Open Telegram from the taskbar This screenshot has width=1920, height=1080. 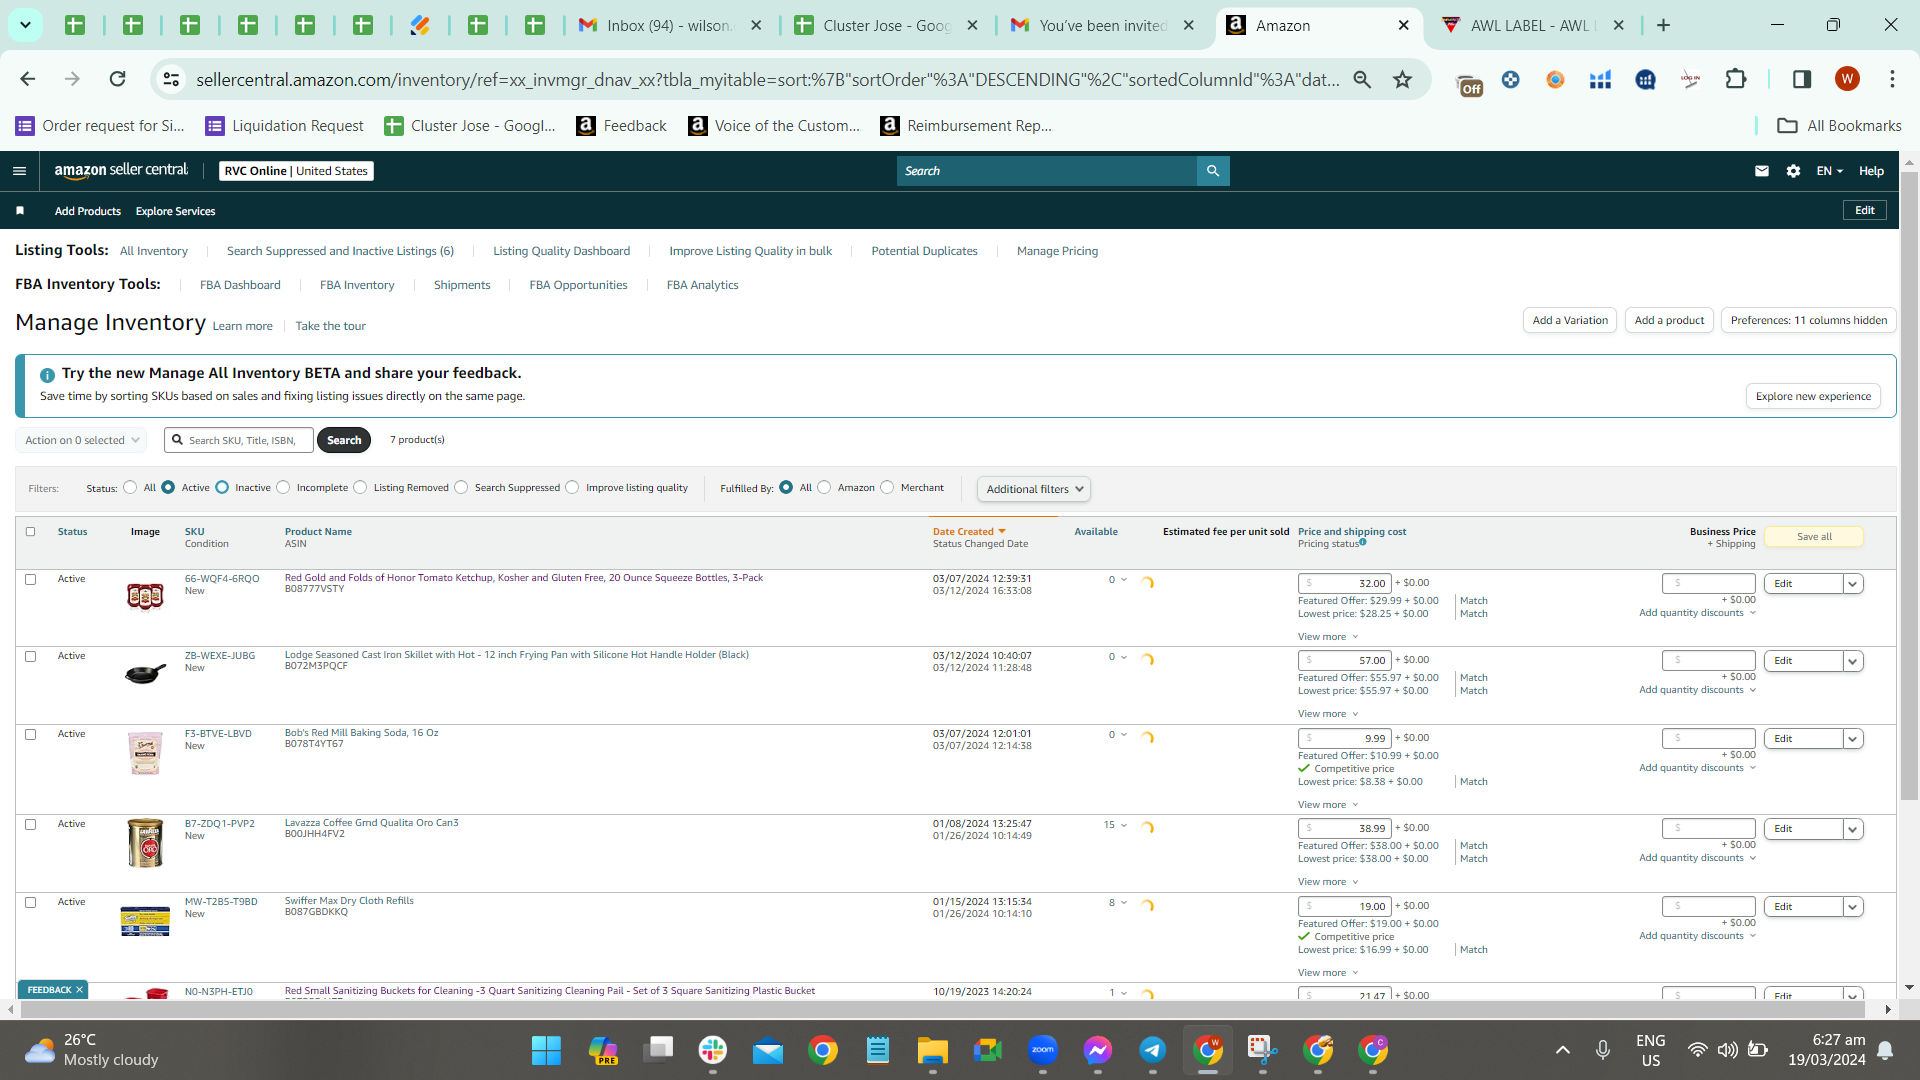pos(1153,1051)
